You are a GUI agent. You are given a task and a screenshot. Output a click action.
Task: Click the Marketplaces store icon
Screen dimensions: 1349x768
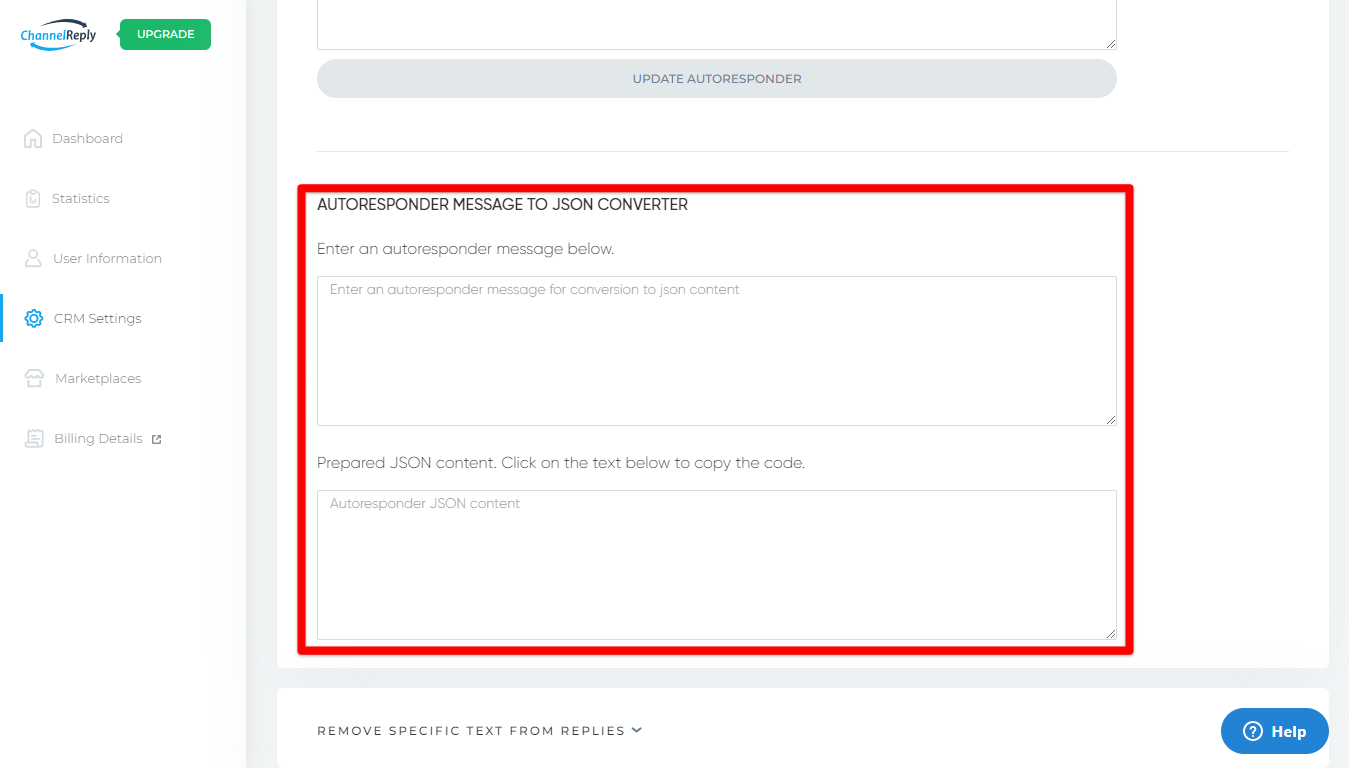35,378
